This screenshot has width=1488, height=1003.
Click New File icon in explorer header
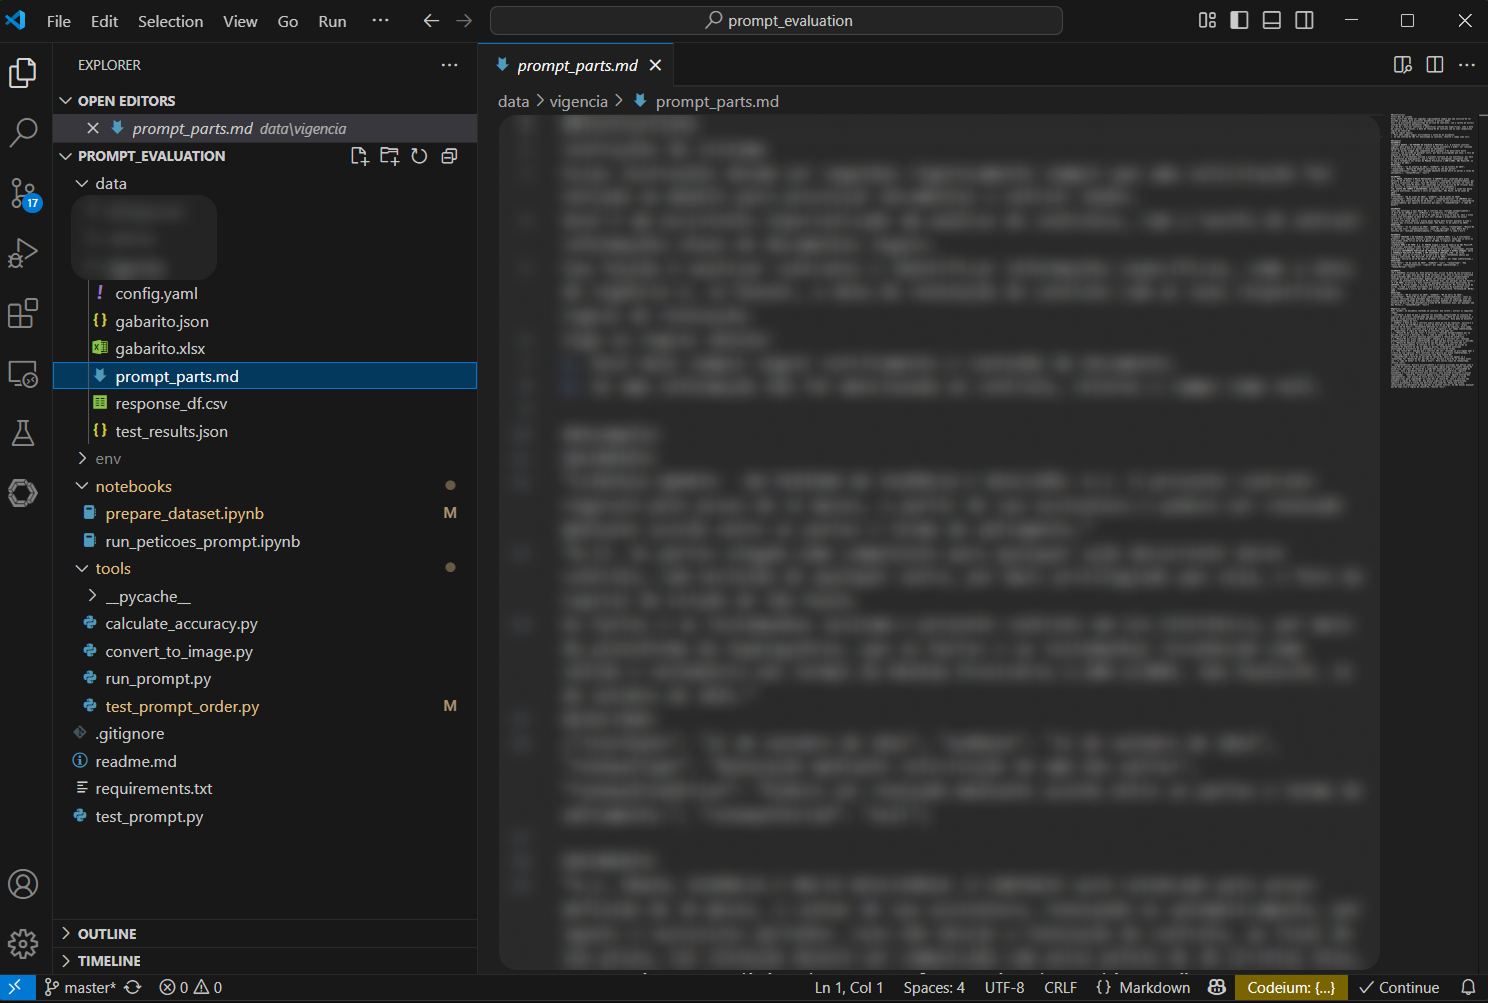pyautogui.click(x=359, y=156)
